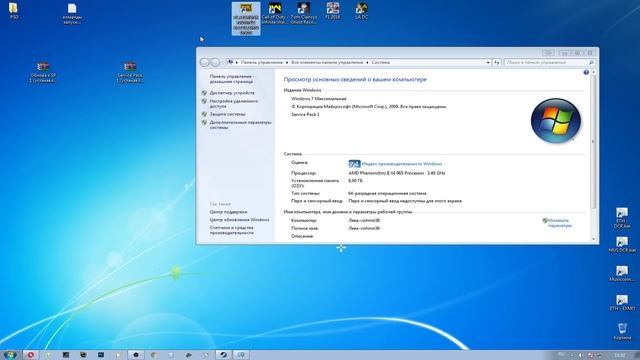Click the scrollbar down arrow in System window

tap(593, 239)
